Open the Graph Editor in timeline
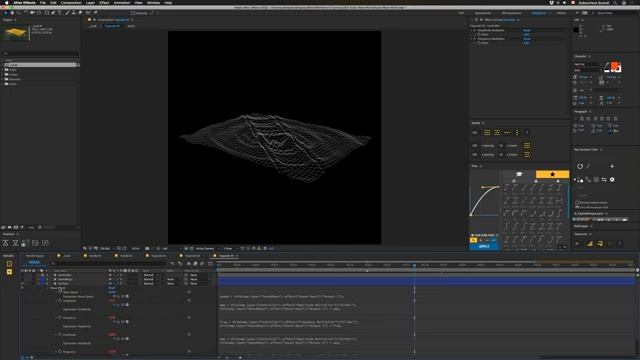This screenshot has height=360, width=640. click(210, 264)
